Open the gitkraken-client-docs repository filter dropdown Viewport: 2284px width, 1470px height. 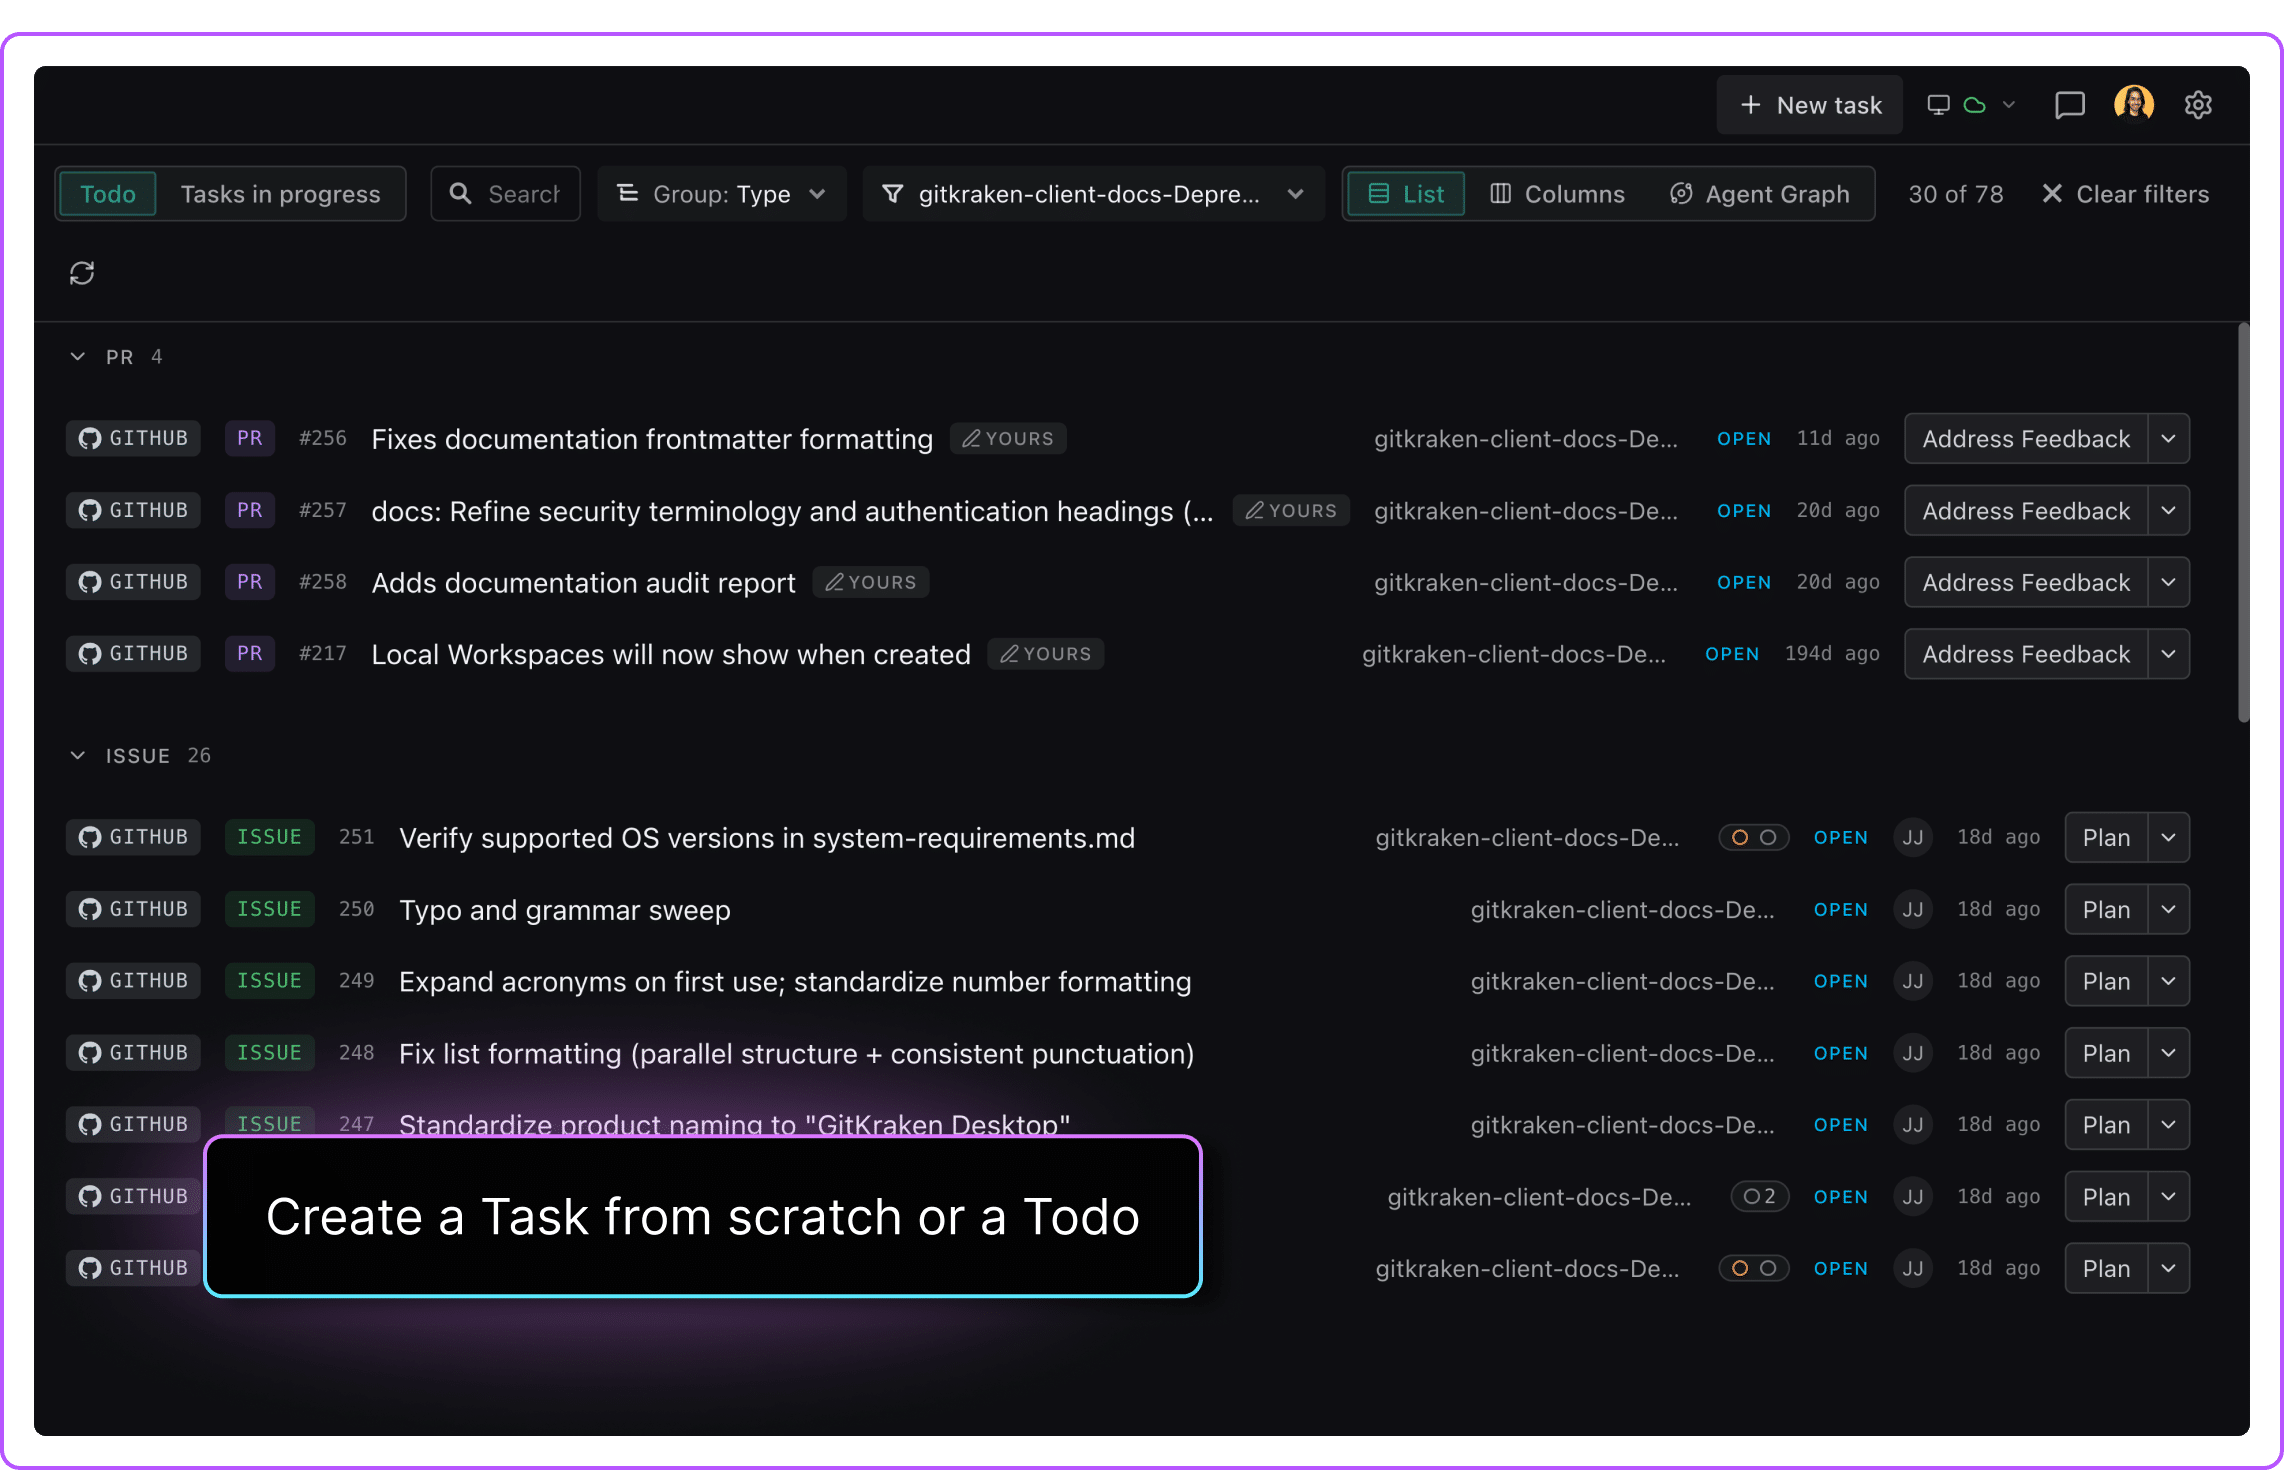[x=1094, y=194]
